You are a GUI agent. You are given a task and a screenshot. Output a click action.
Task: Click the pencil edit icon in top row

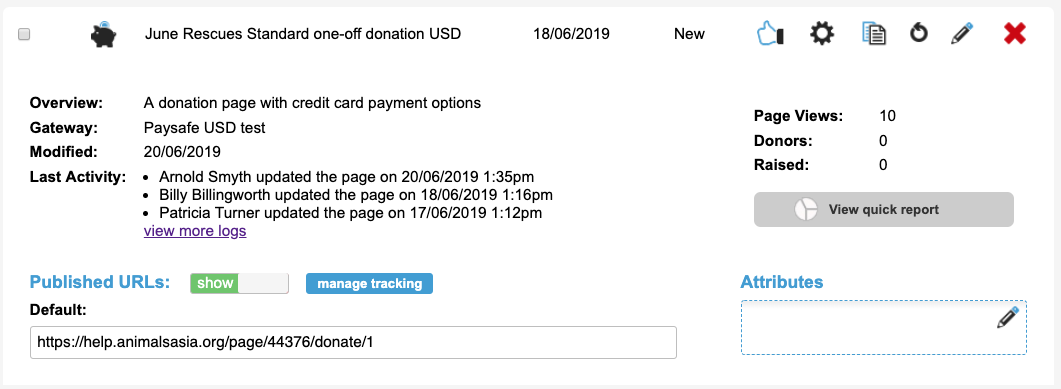click(x=962, y=33)
